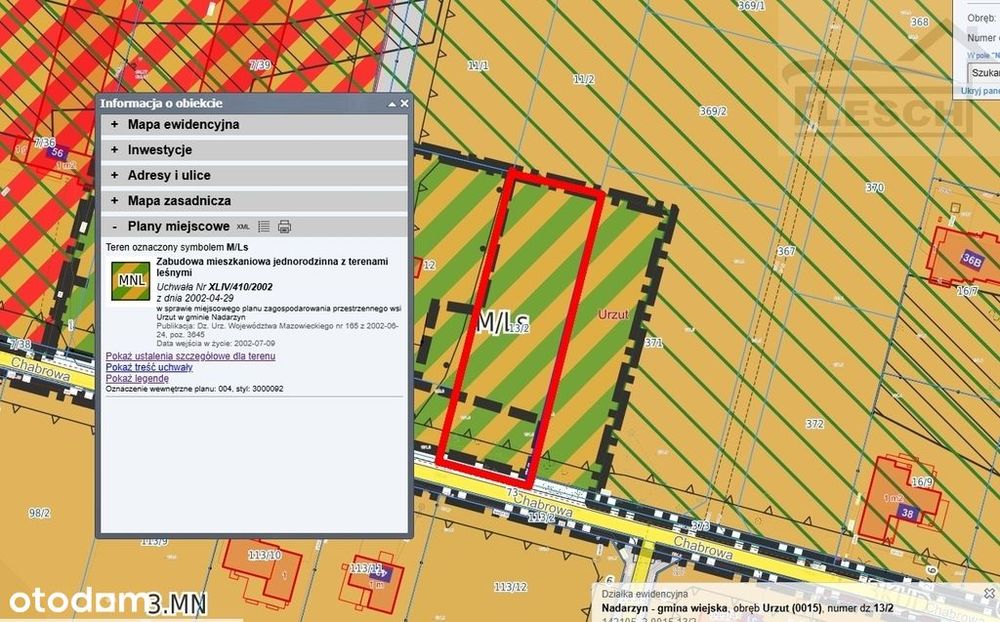Close the Informacja o obiekcie panel

(x=404, y=103)
